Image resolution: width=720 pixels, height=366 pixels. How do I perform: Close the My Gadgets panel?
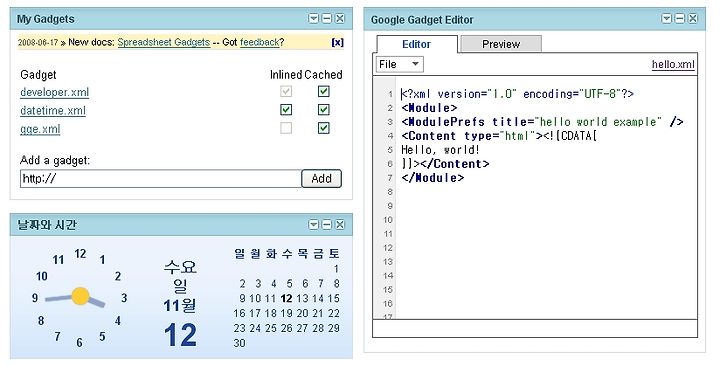coord(340,18)
